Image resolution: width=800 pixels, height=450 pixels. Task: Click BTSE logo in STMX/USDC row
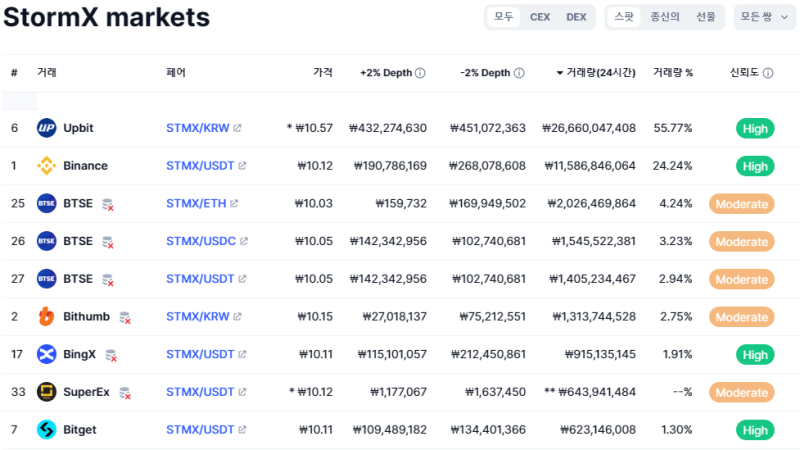pyautogui.click(x=46, y=241)
